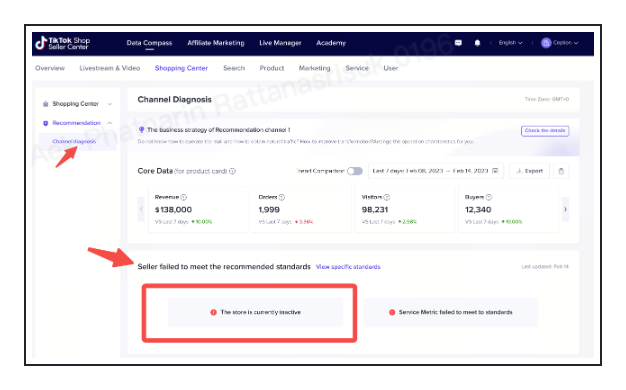Click Seller failed to meet recommended standards text
Image resolution: width=626 pixels, height=390 pixels.
coord(224,267)
